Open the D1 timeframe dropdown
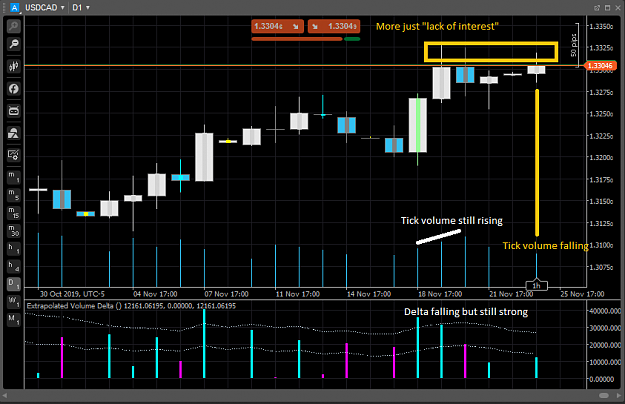The image size is (625, 404). (81, 8)
